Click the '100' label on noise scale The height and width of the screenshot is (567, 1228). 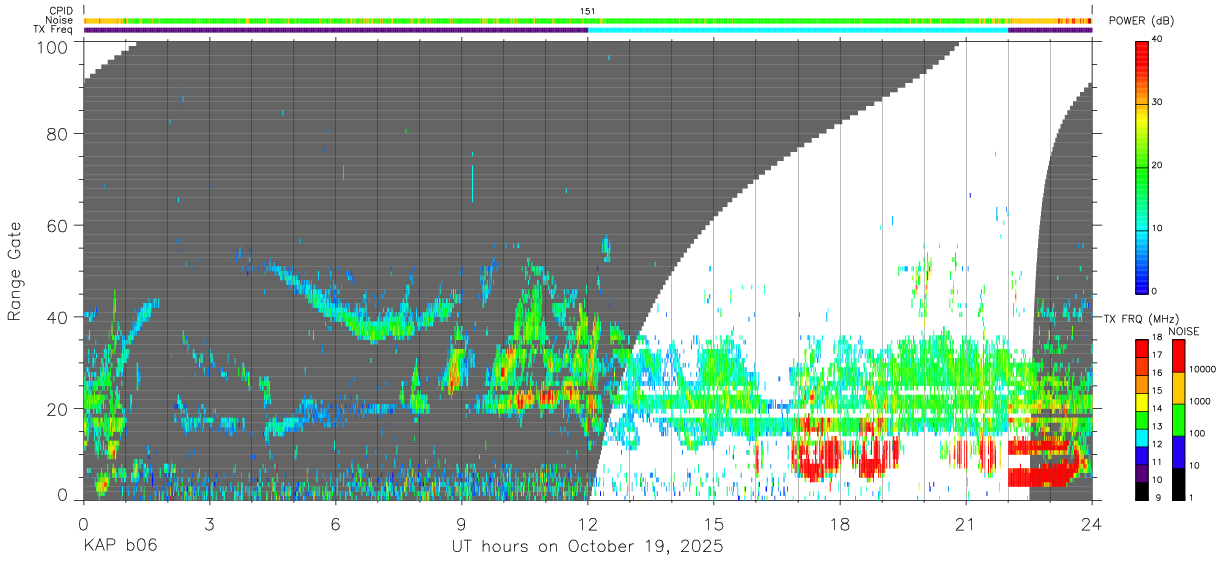click(x=1197, y=433)
